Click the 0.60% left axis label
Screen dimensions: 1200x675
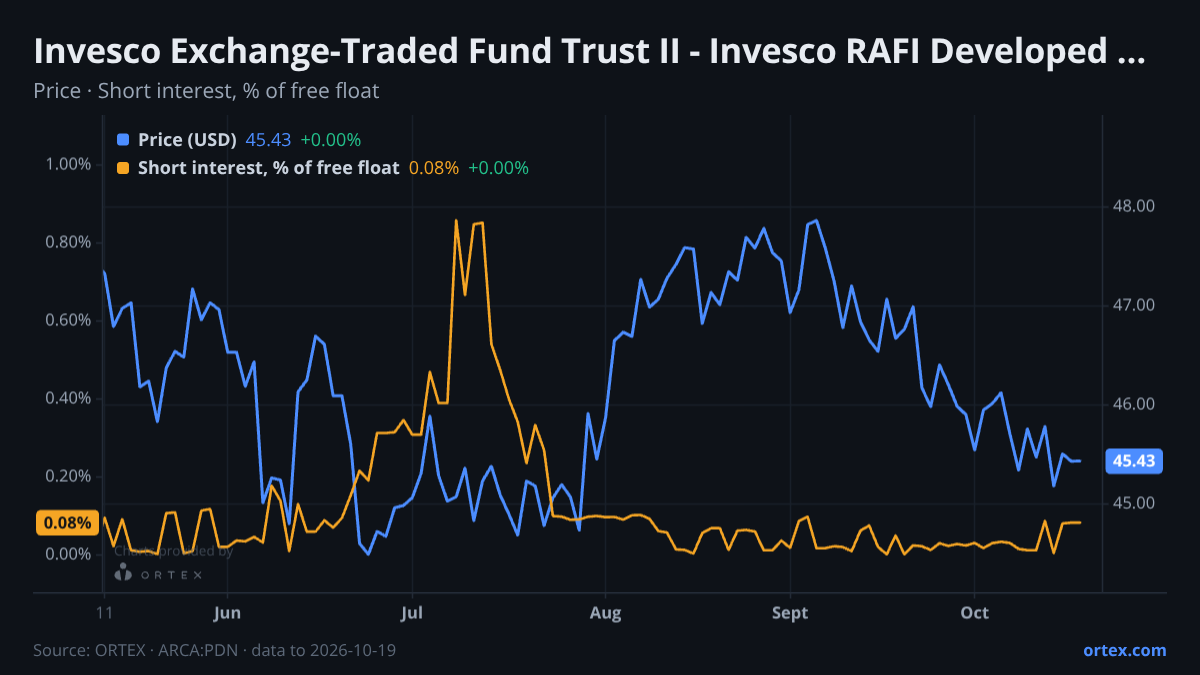(69, 320)
